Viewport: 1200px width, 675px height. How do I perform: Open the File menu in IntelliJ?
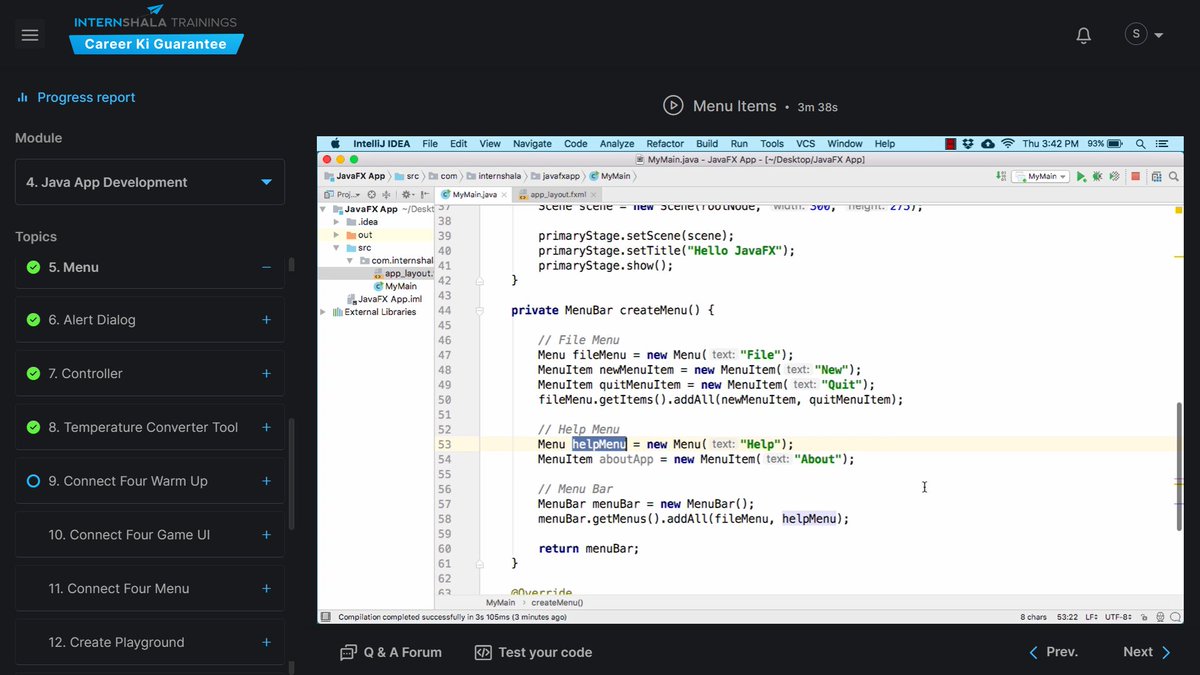point(430,144)
